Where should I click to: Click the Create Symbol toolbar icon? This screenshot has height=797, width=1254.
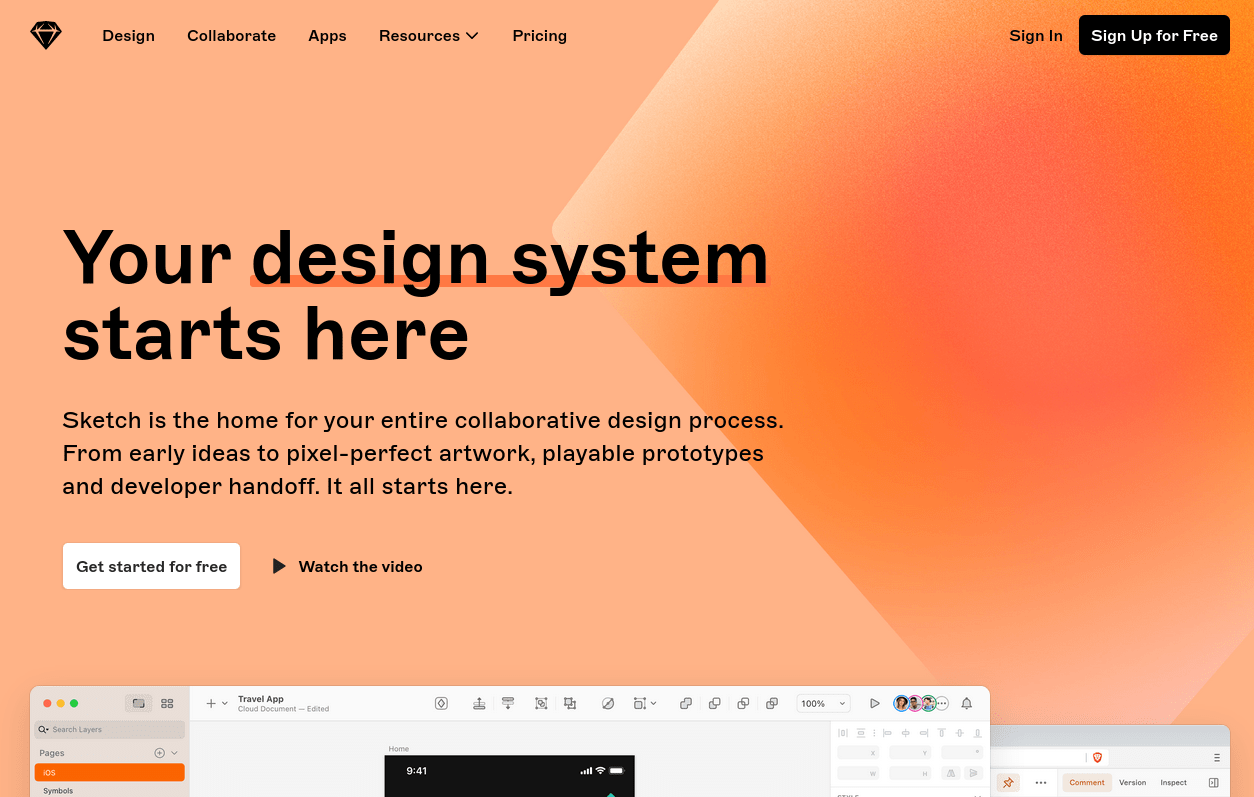pos(441,703)
